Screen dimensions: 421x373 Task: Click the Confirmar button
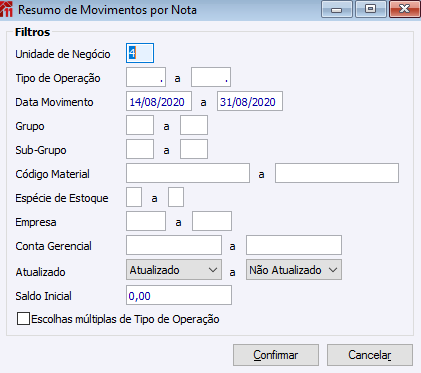tap(276, 355)
